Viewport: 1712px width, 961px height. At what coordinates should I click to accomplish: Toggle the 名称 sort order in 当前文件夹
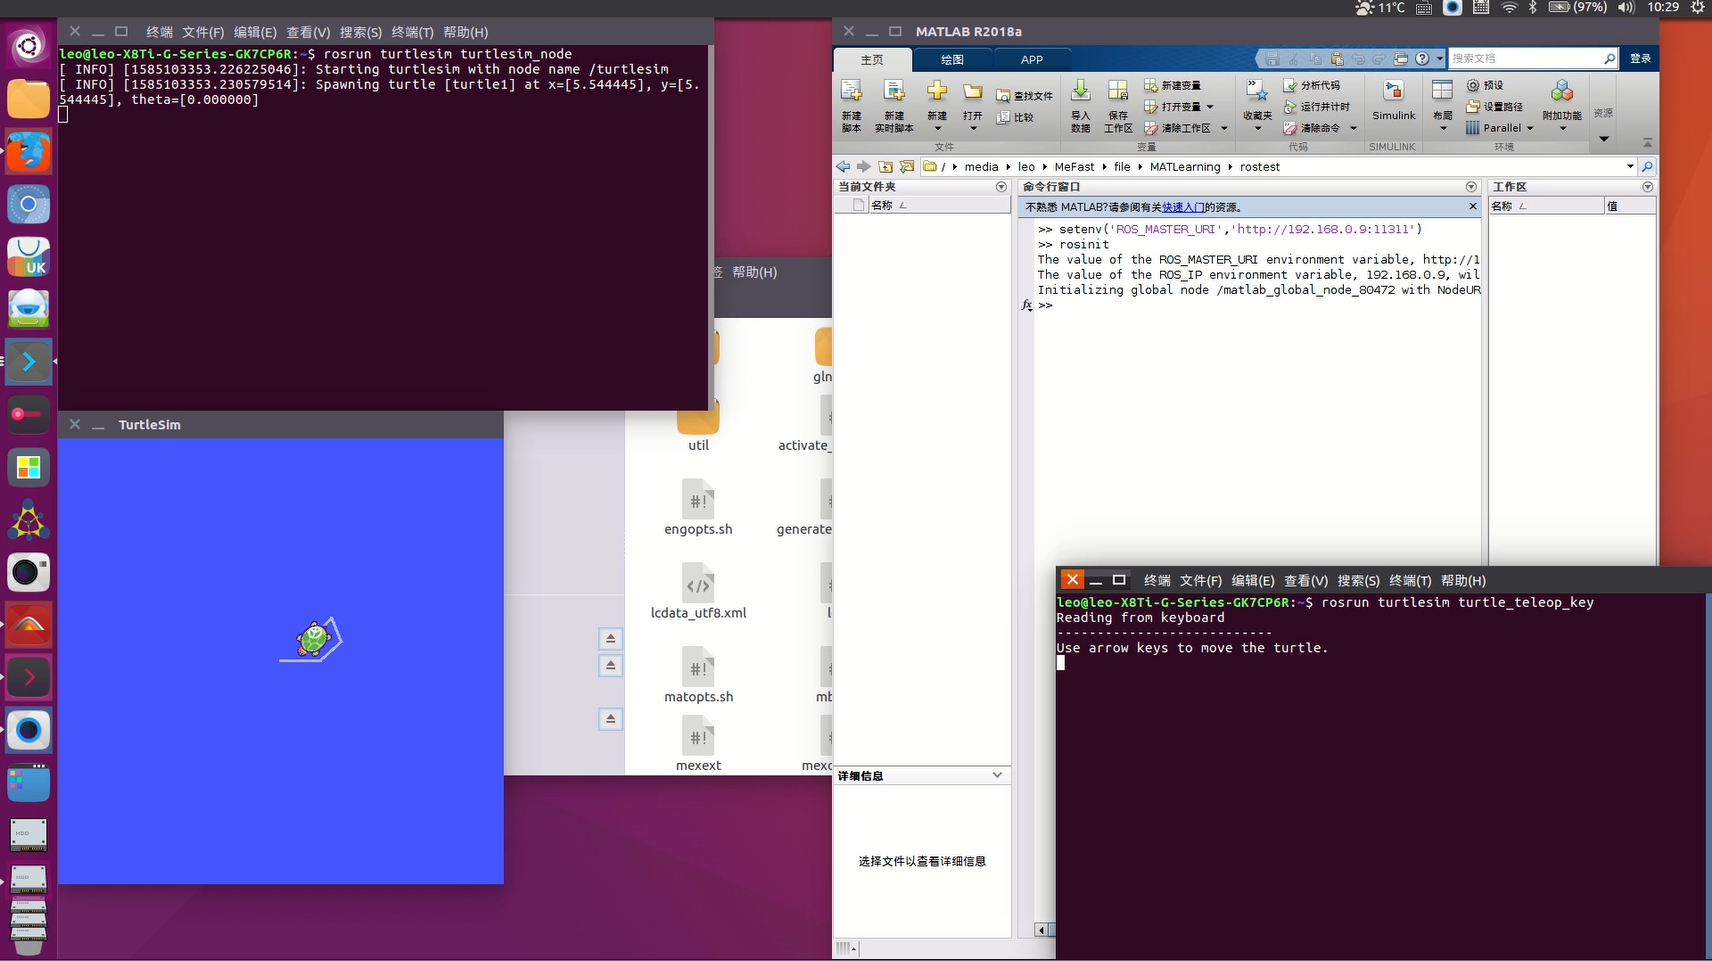pyautogui.click(x=885, y=204)
